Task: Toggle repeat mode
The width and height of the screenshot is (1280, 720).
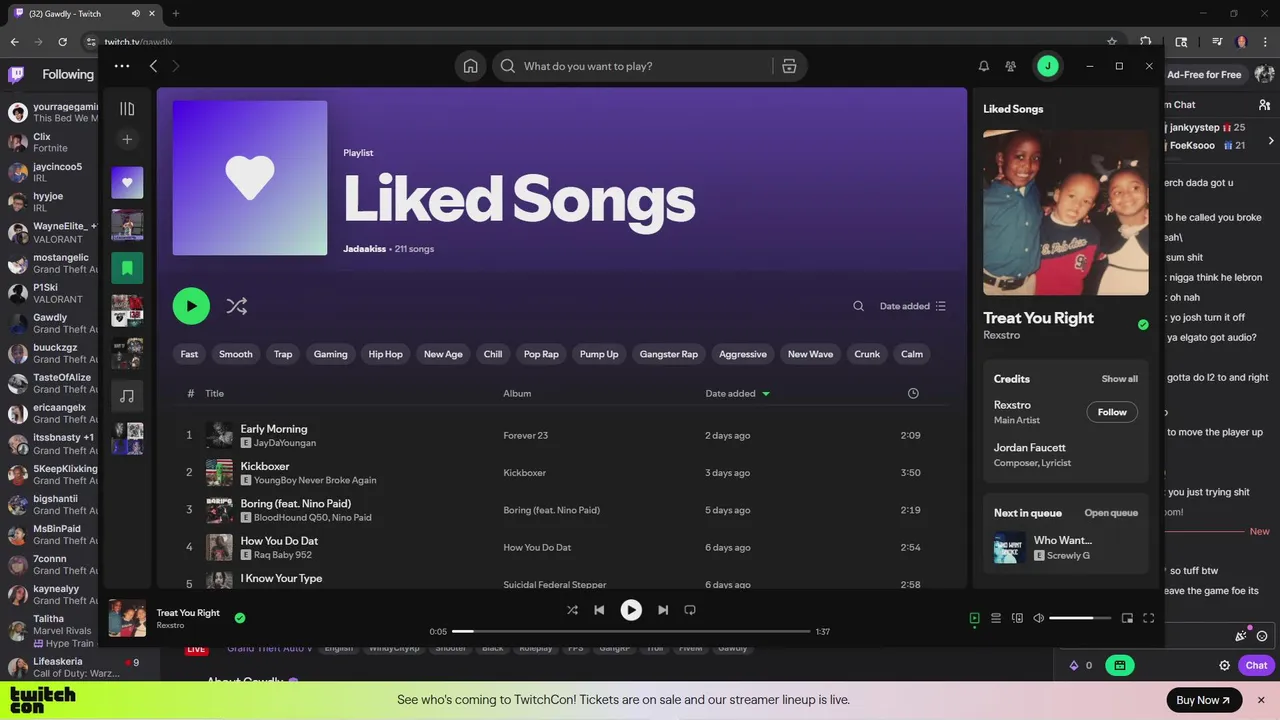Action: (690, 610)
